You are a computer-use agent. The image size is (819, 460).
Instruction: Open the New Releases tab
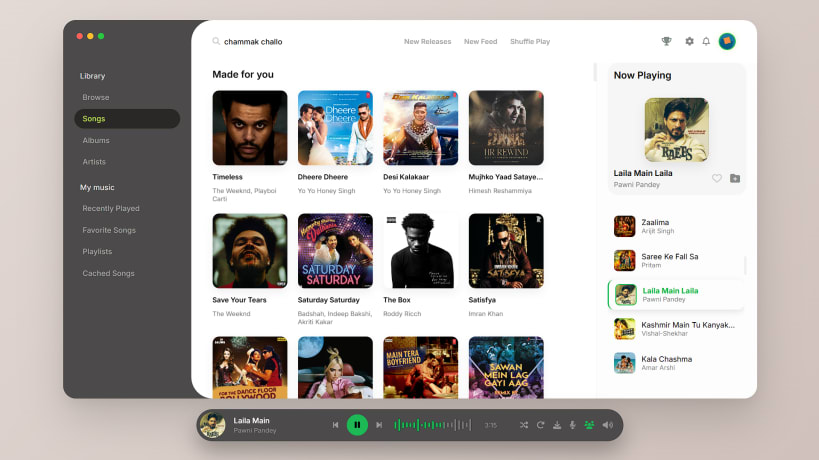coord(427,42)
